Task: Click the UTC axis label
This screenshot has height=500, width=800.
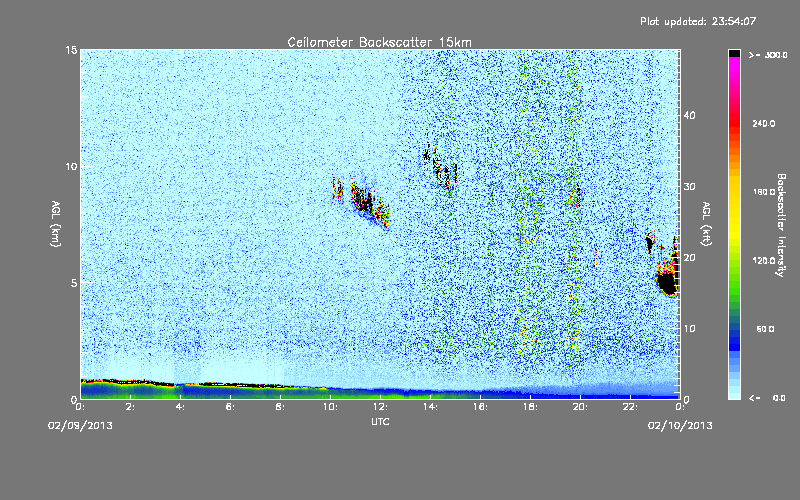Action: pyautogui.click(x=380, y=422)
